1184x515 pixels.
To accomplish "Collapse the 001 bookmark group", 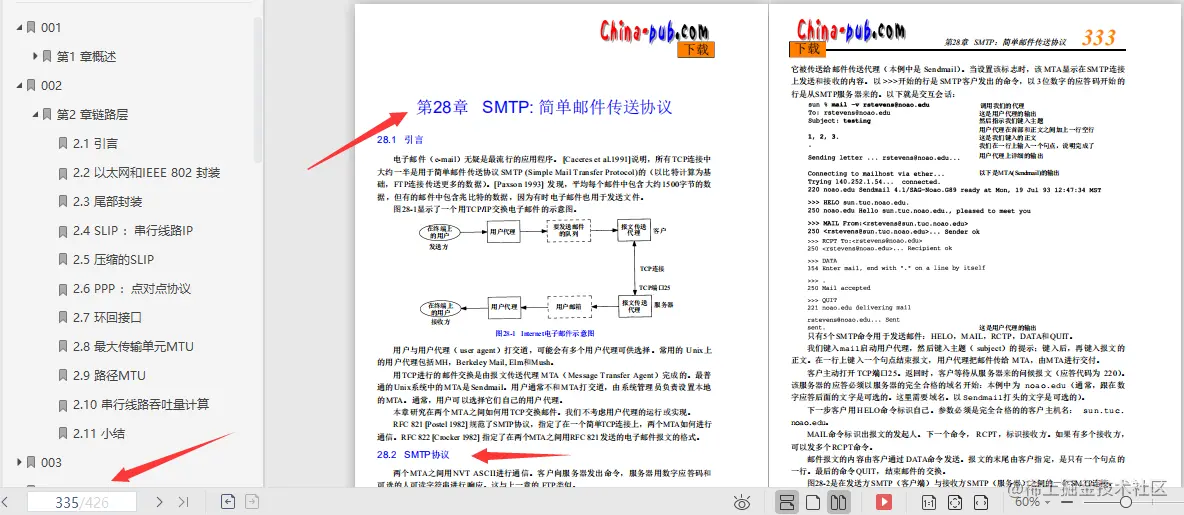I will [20, 27].
